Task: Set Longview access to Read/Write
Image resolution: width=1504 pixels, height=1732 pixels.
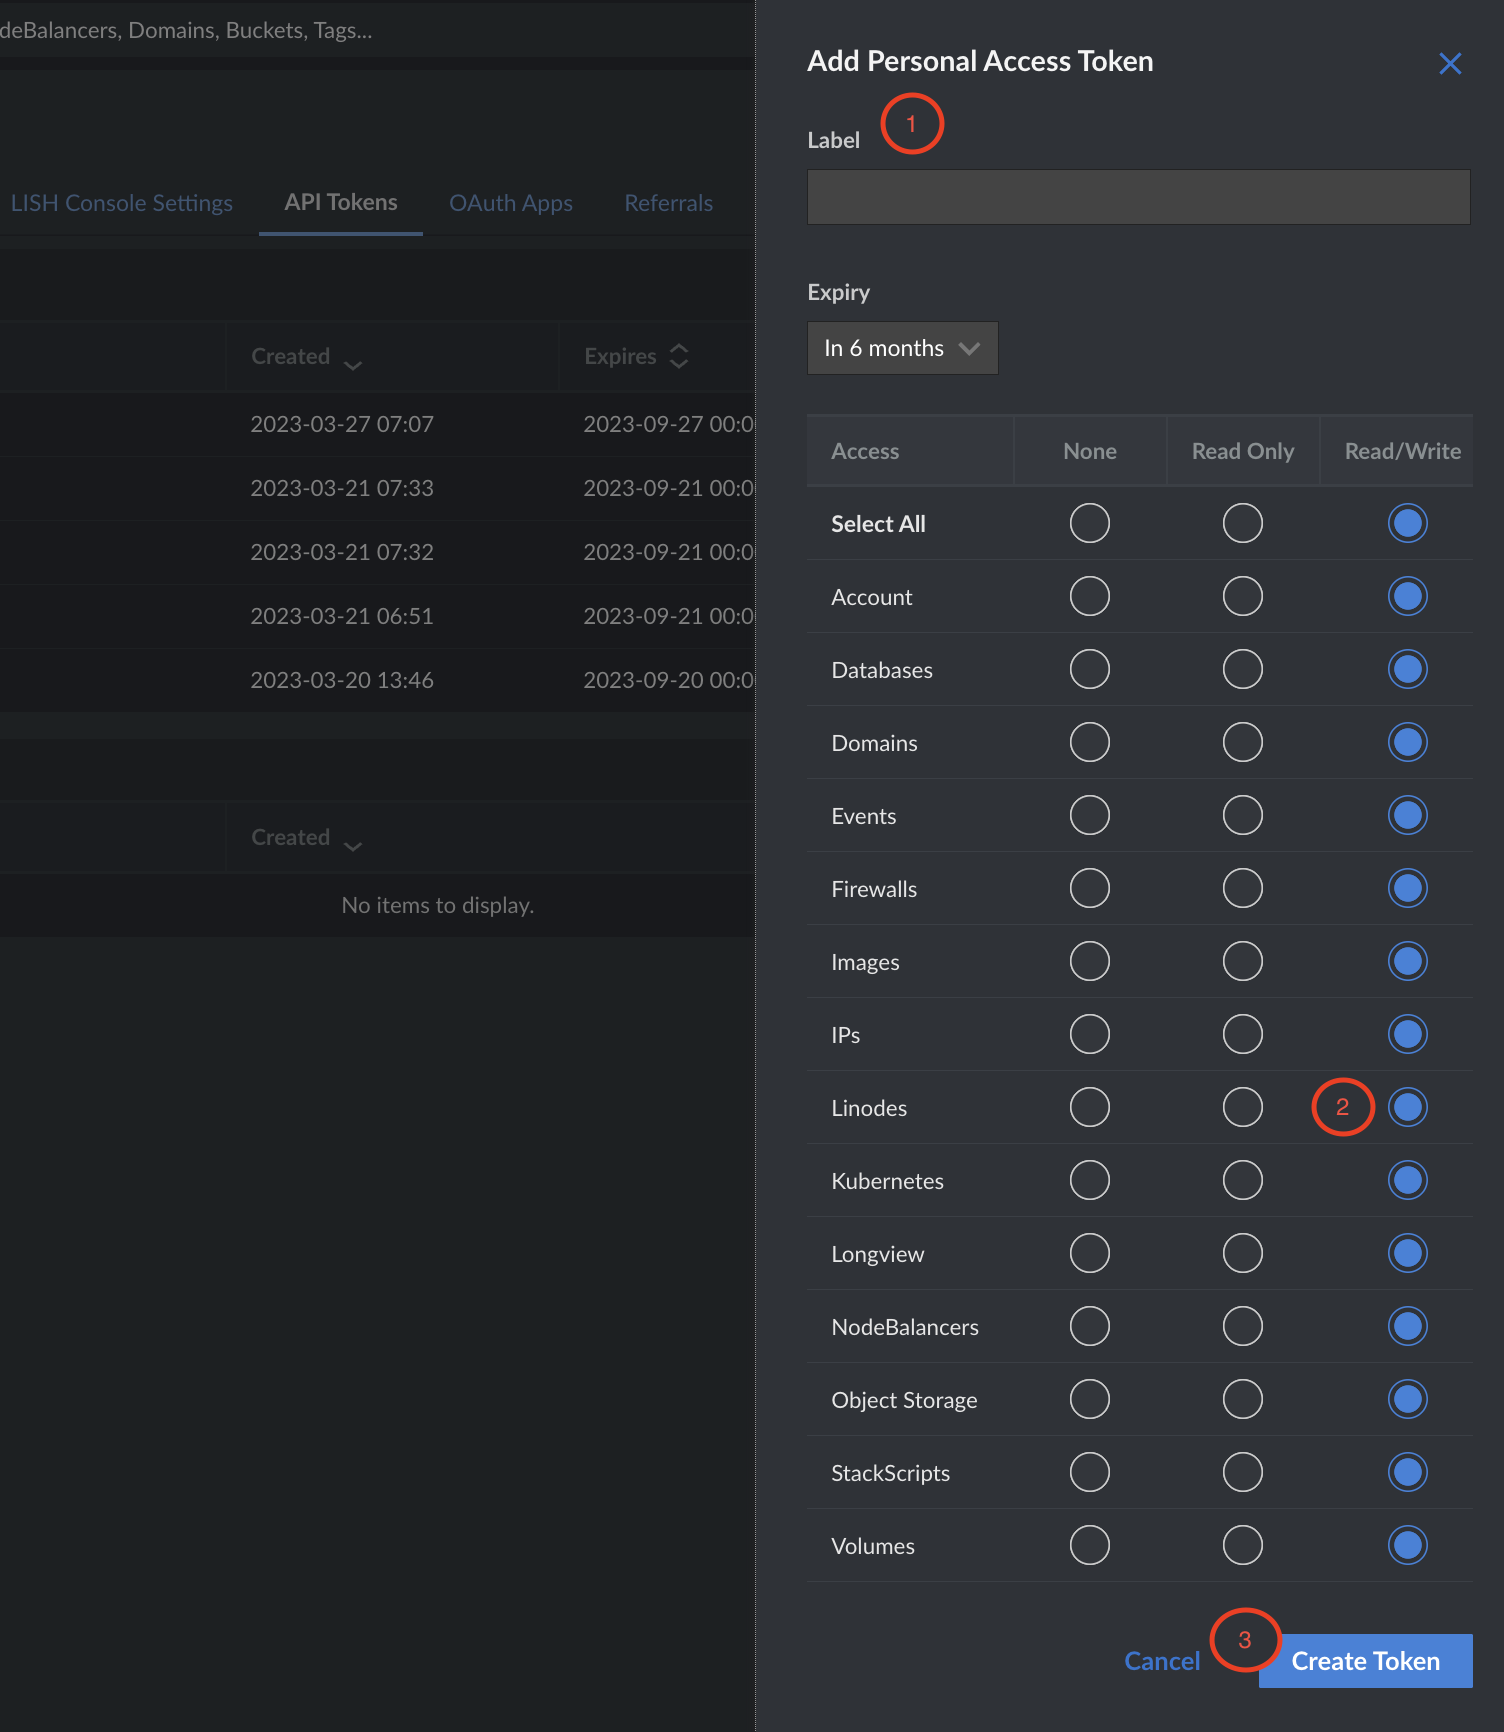Action: [1407, 1253]
